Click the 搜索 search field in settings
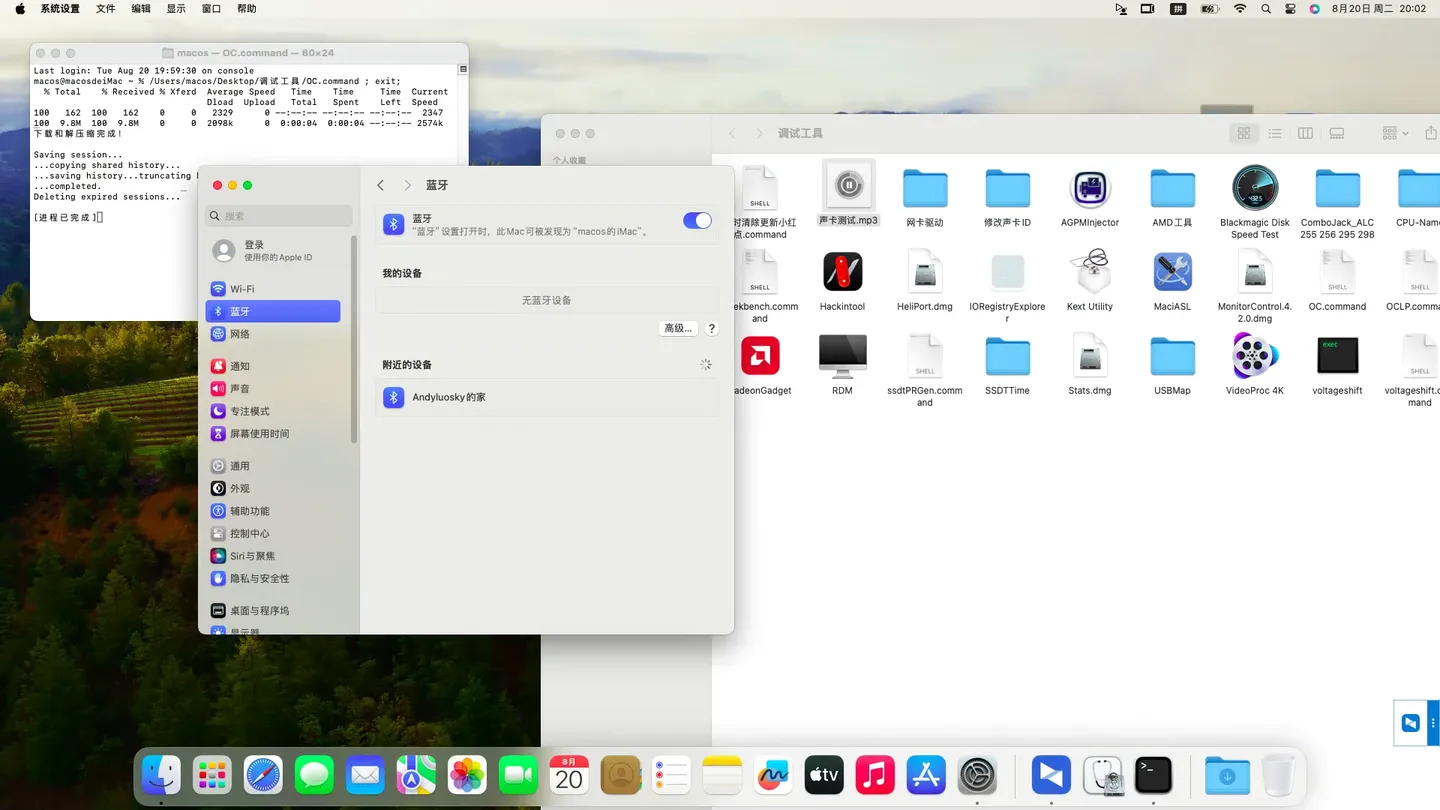1440x810 pixels. pos(280,216)
